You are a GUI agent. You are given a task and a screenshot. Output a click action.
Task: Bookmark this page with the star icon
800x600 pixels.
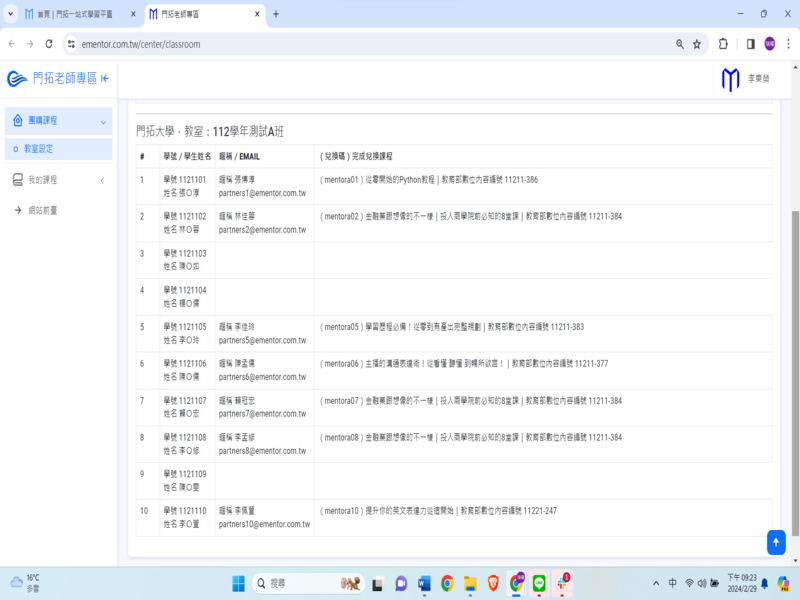point(697,44)
